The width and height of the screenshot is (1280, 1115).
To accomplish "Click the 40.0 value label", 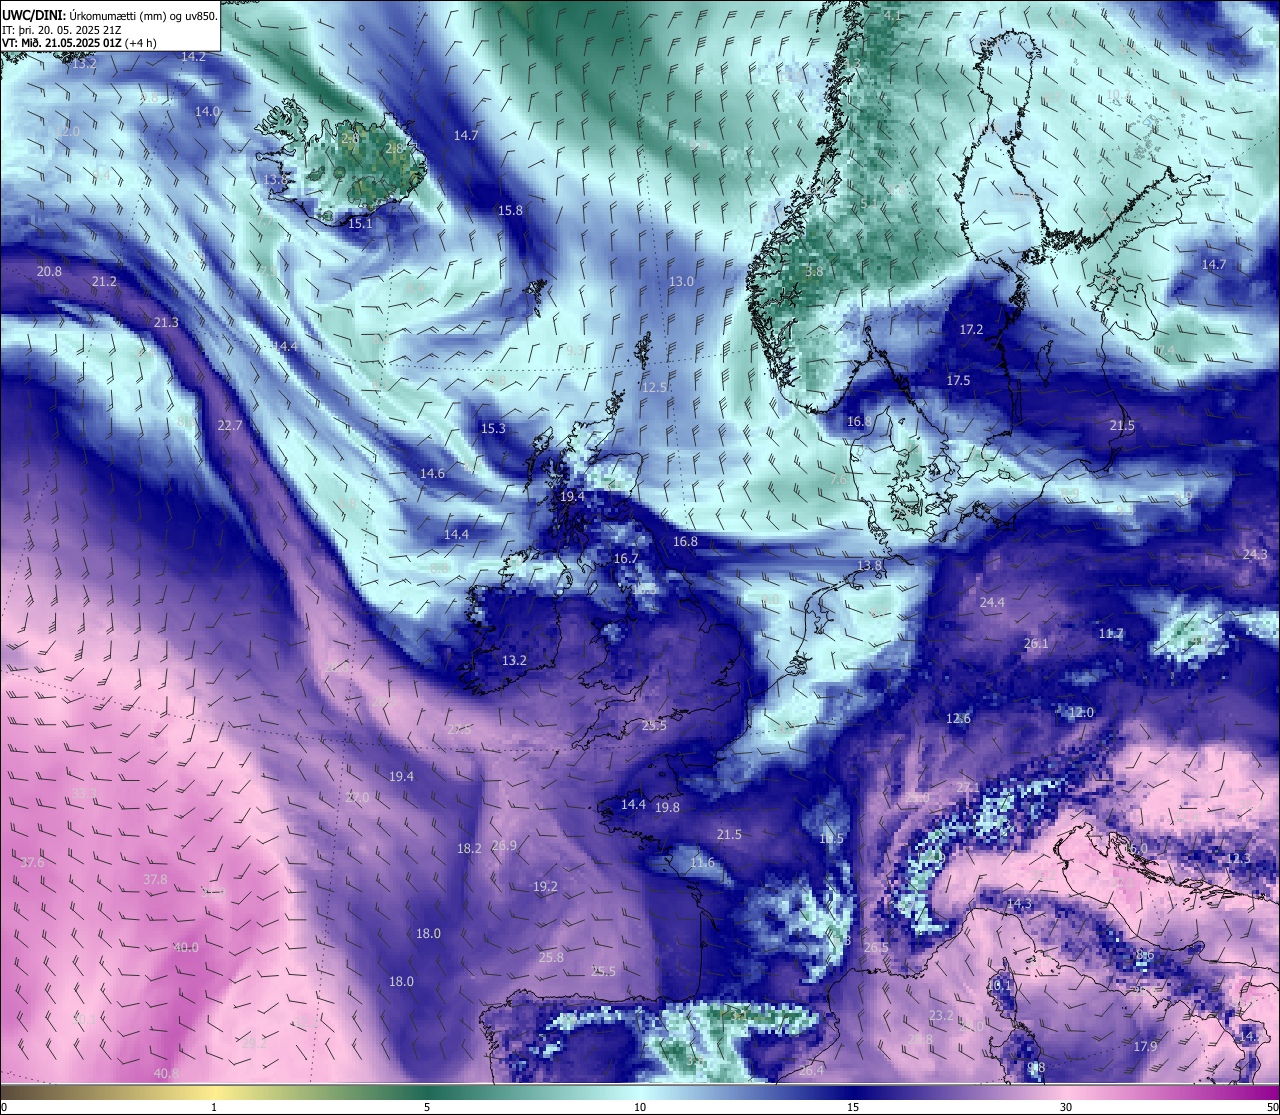I will 186,947.
